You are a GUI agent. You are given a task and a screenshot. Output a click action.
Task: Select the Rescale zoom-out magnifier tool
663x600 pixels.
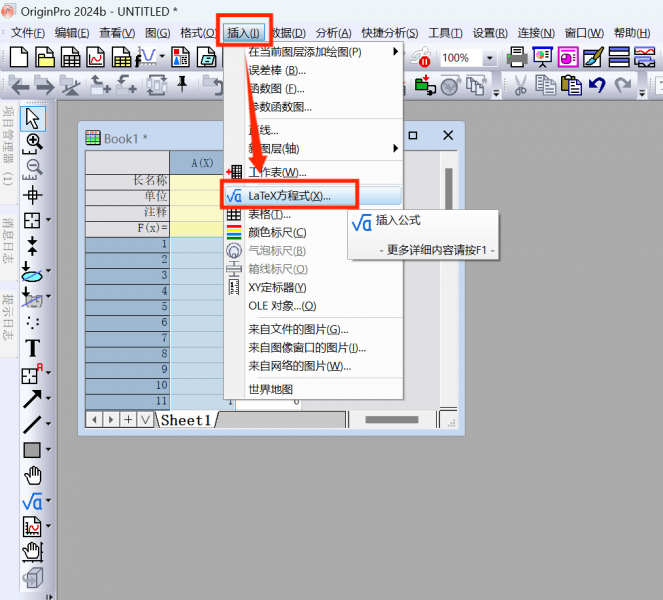33,170
